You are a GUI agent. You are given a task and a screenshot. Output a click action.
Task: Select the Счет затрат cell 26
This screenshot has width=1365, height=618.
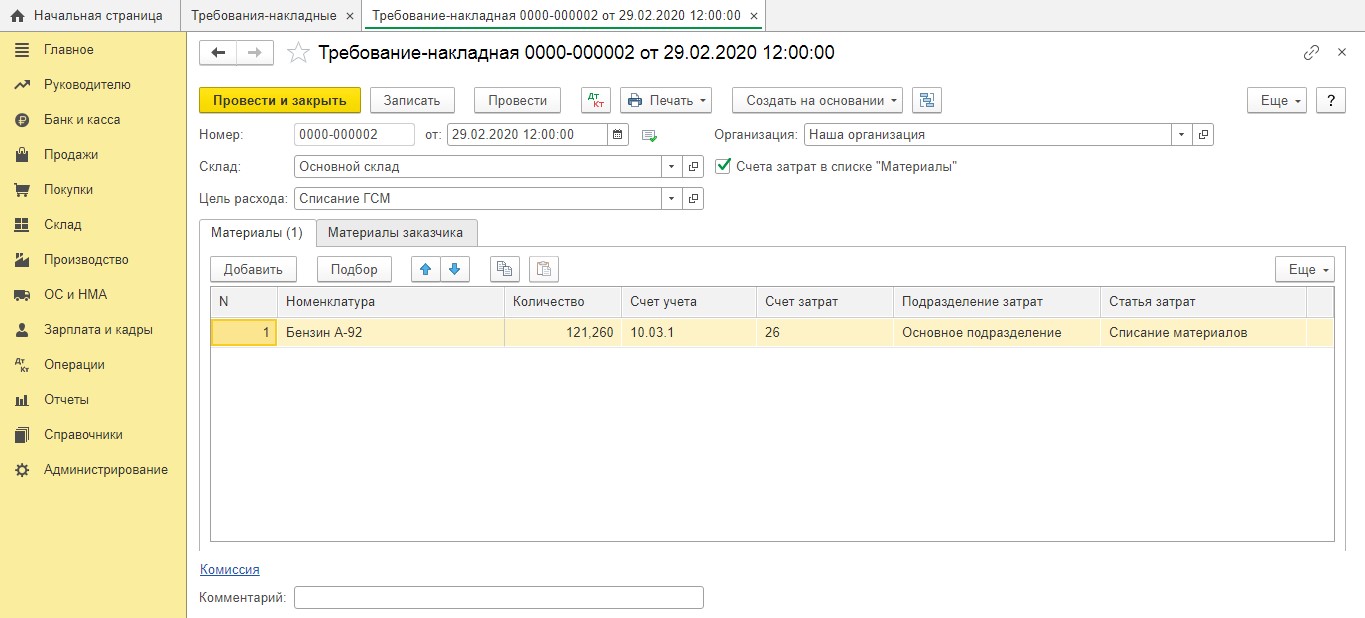(825, 333)
